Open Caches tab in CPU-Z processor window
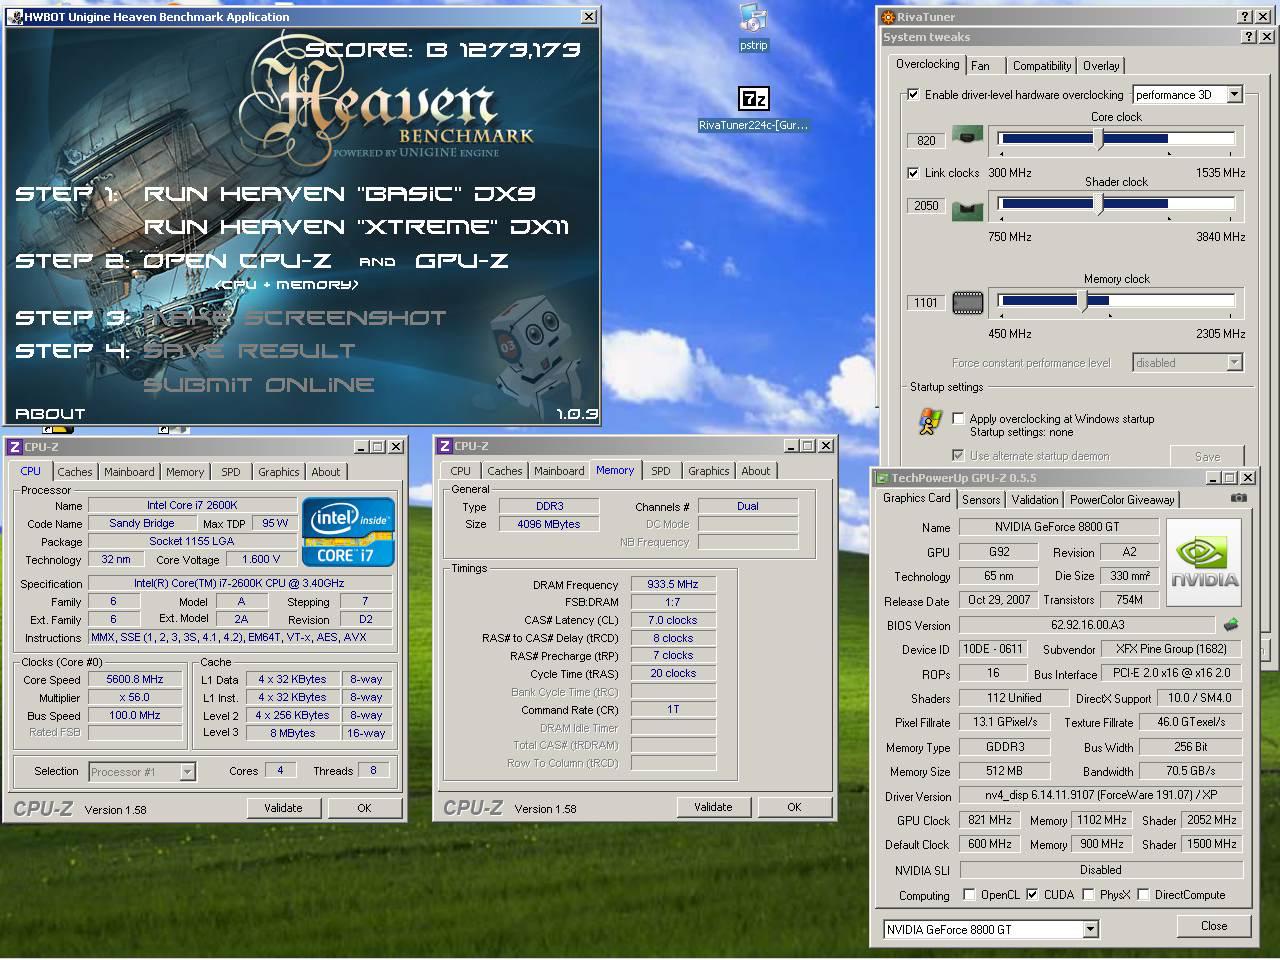The width and height of the screenshot is (1280, 960). [75, 472]
